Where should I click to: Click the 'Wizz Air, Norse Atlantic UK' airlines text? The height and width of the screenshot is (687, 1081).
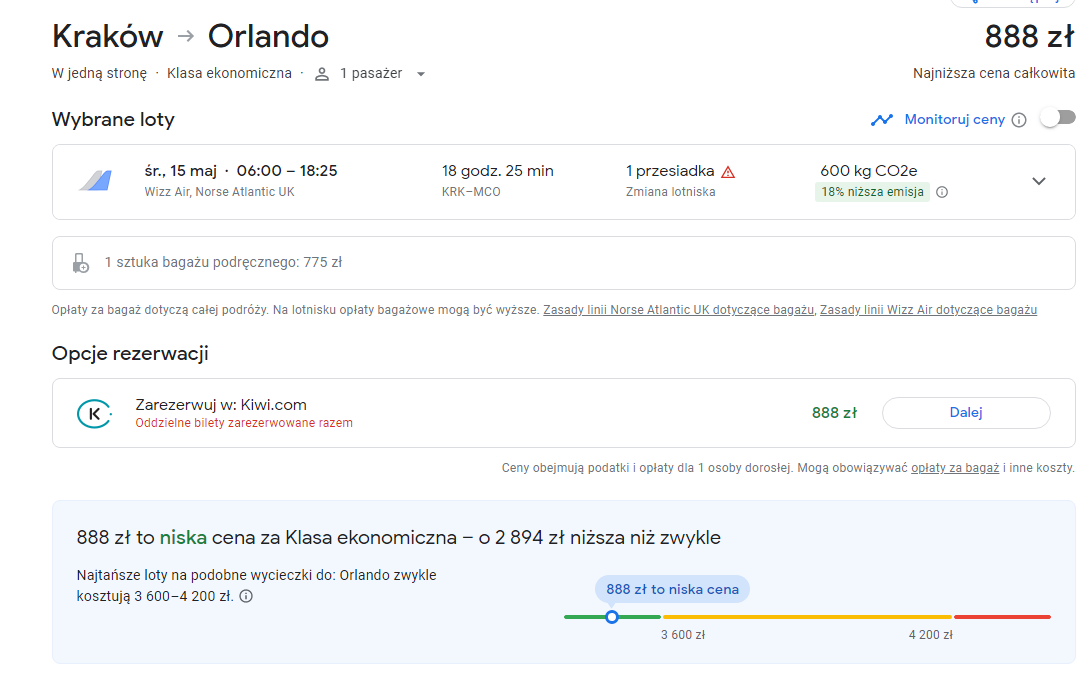pos(219,192)
